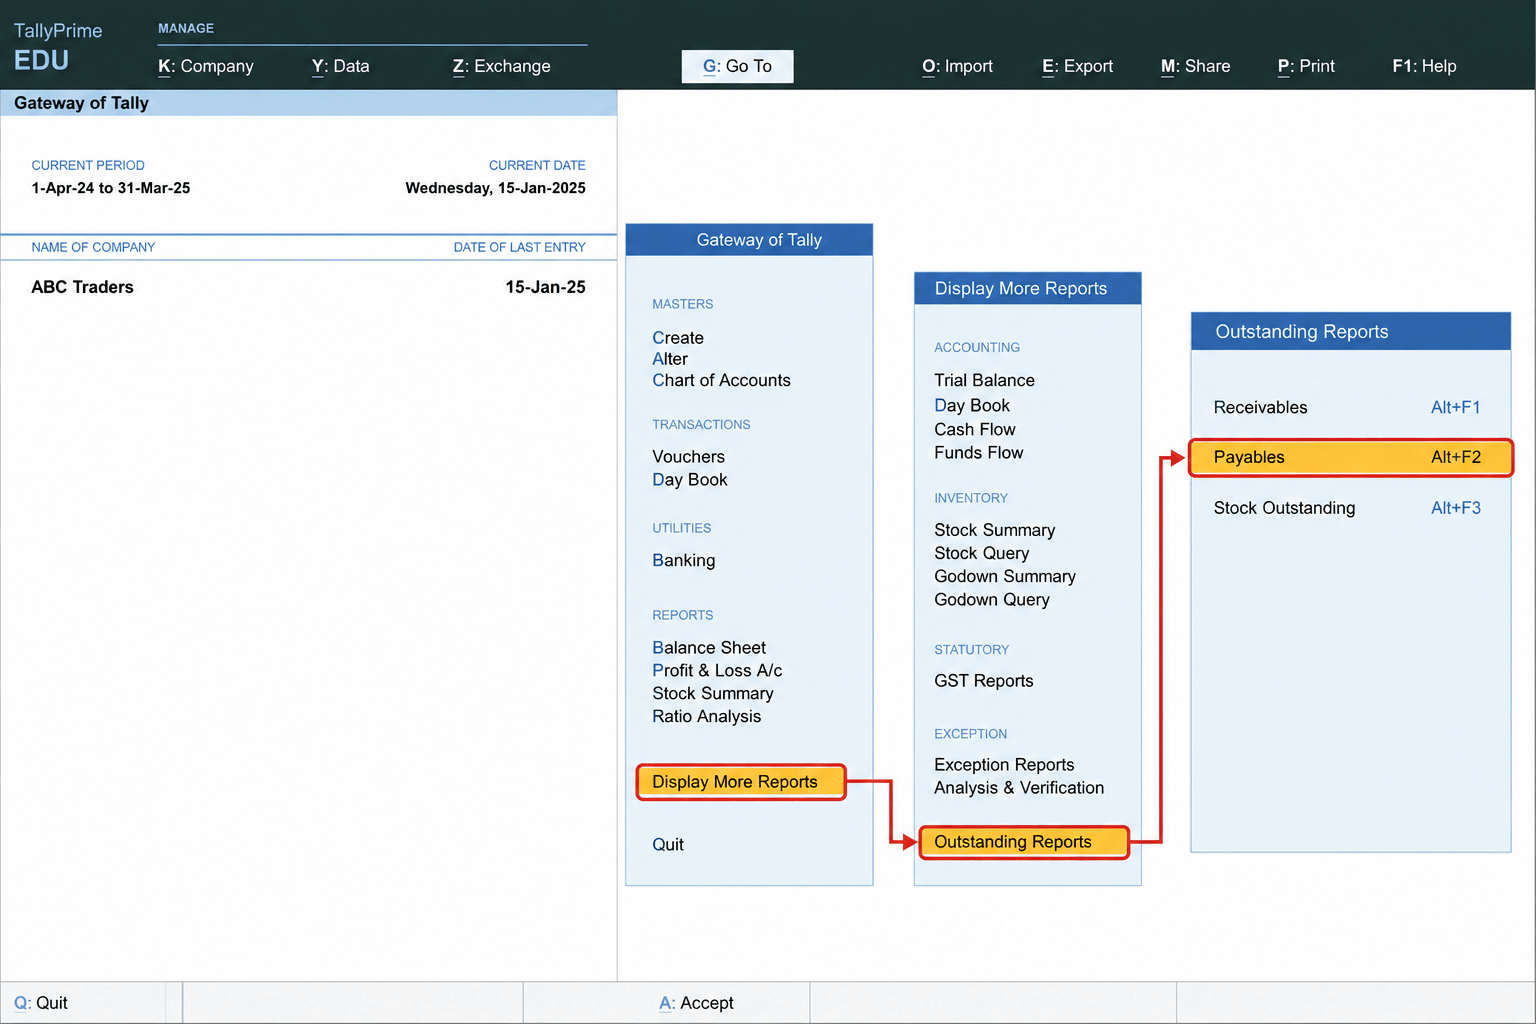Select Vouchers under Transactions
1536x1024 pixels.
coord(689,457)
